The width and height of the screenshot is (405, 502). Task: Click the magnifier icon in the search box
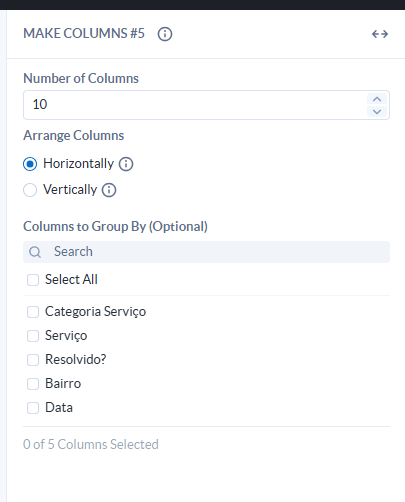pyautogui.click(x=35, y=252)
